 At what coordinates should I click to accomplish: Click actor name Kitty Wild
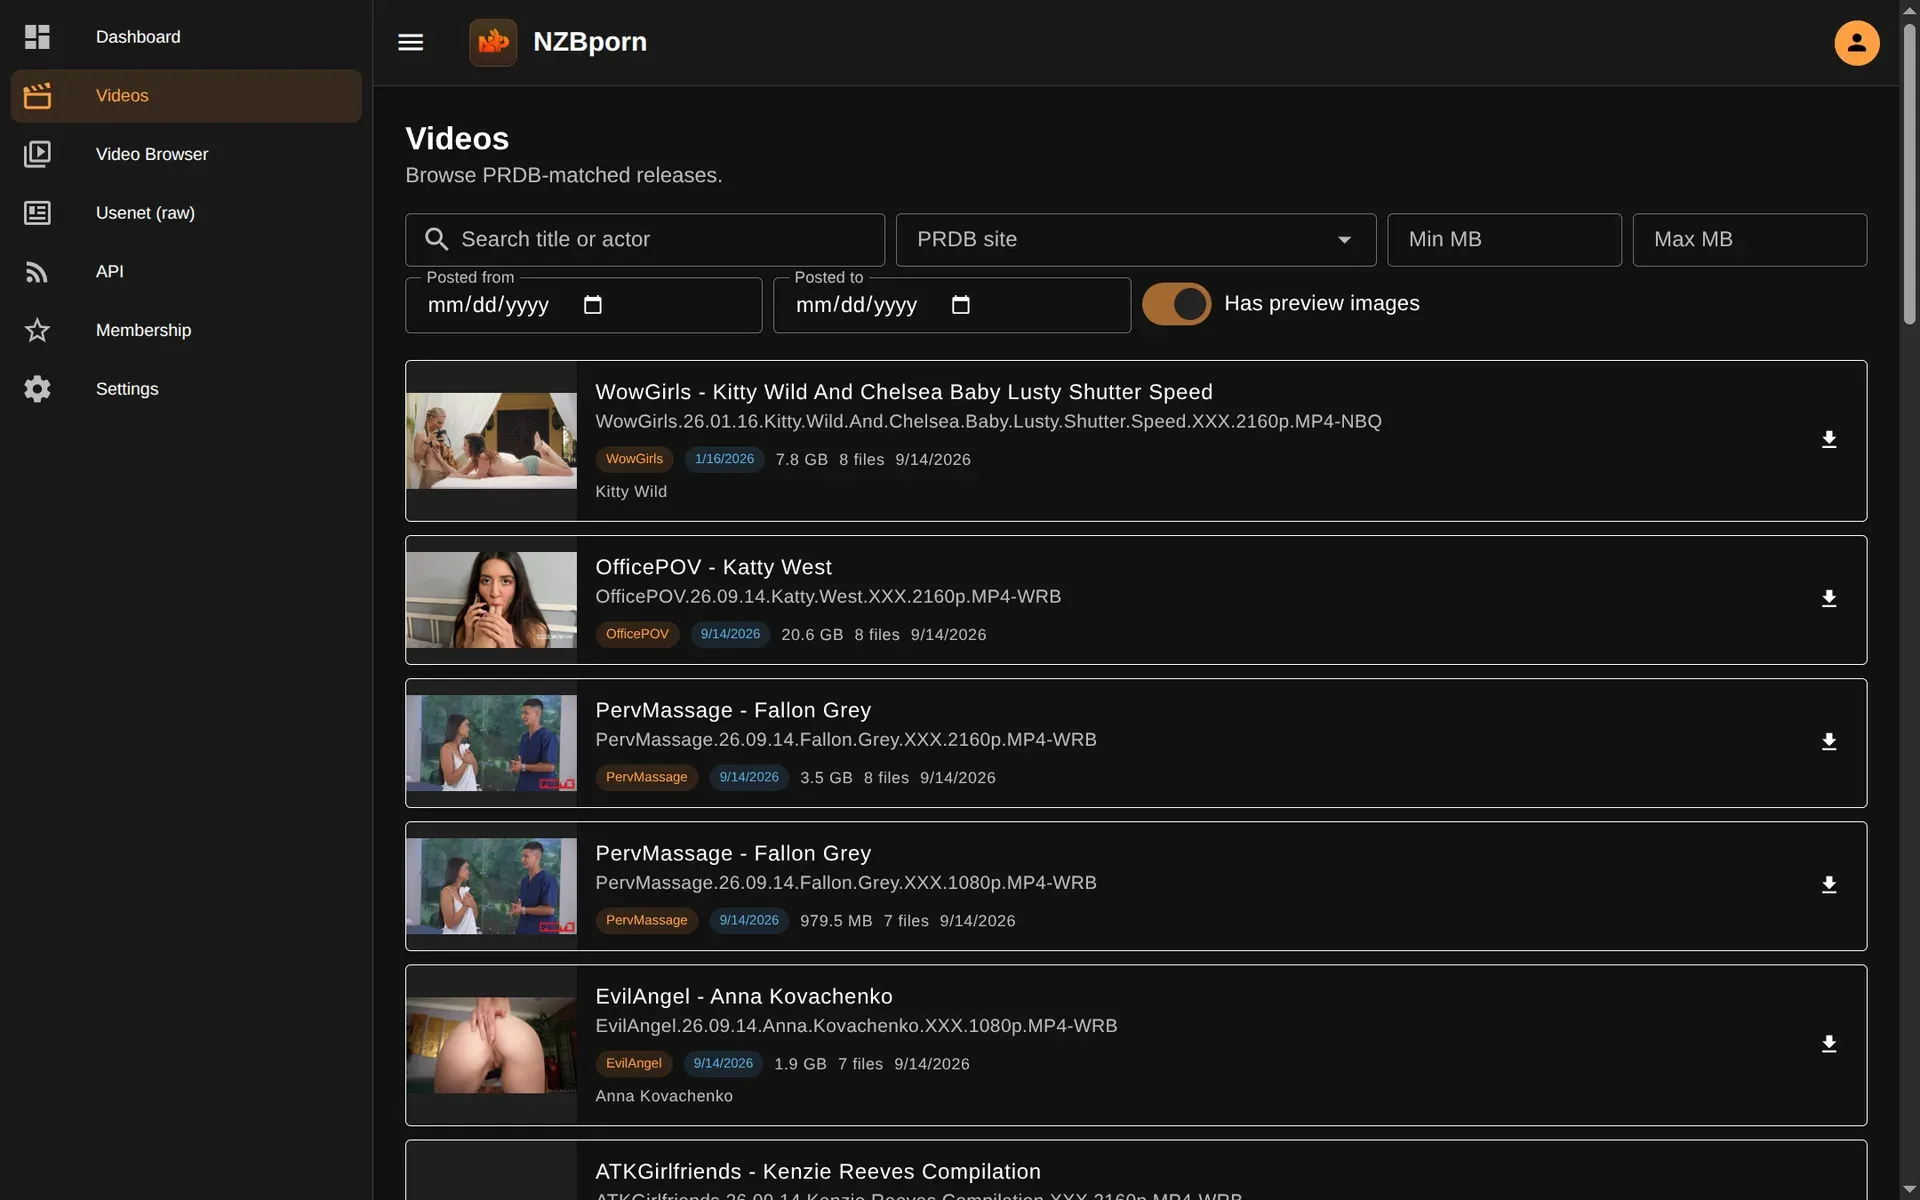coord(631,492)
